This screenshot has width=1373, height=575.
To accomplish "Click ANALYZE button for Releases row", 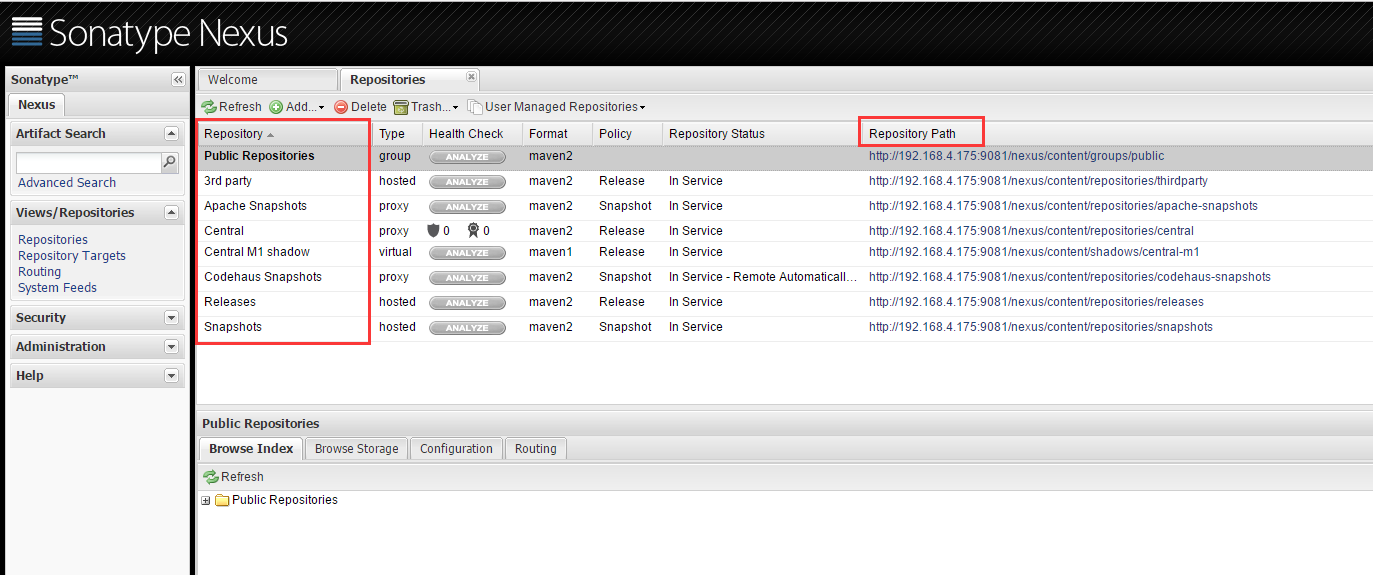I will [x=467, y=303].
